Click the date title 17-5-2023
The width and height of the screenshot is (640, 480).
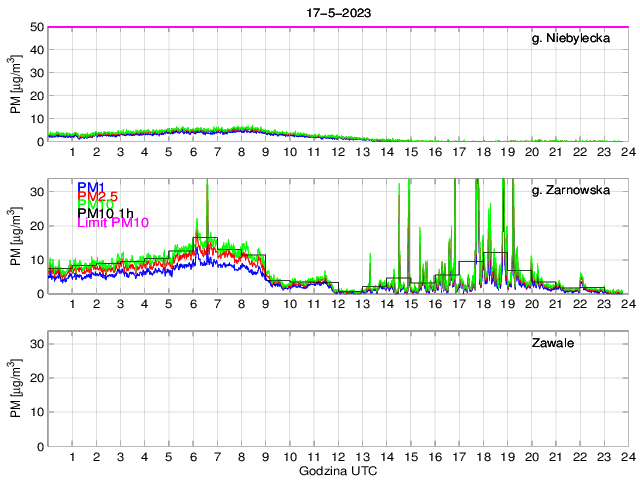tap(337, 12)
